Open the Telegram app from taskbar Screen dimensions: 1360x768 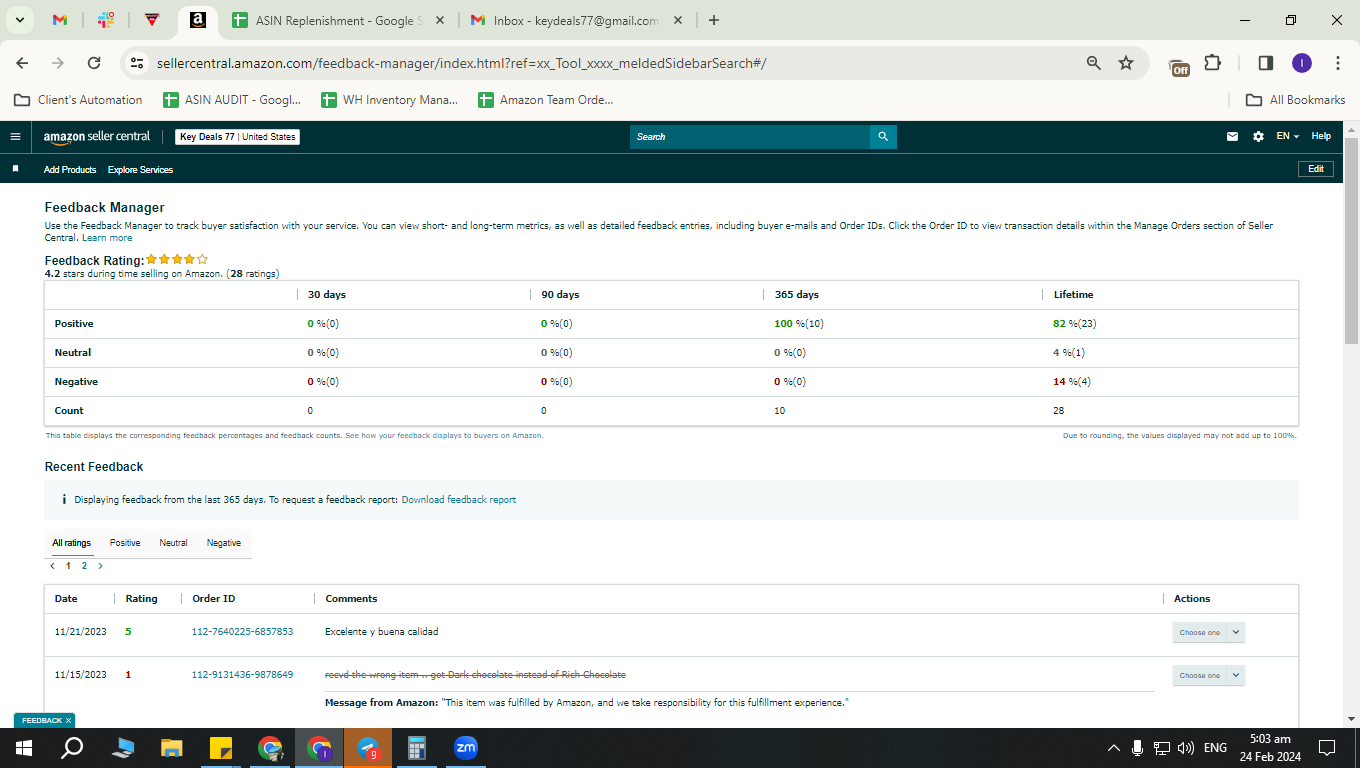click(368, 748)
